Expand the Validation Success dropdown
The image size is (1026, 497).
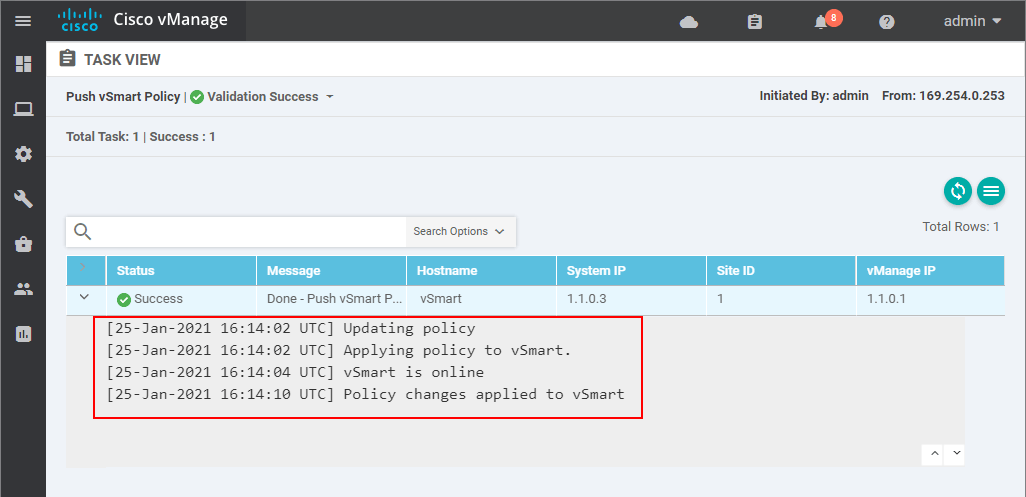pos(330,97)
